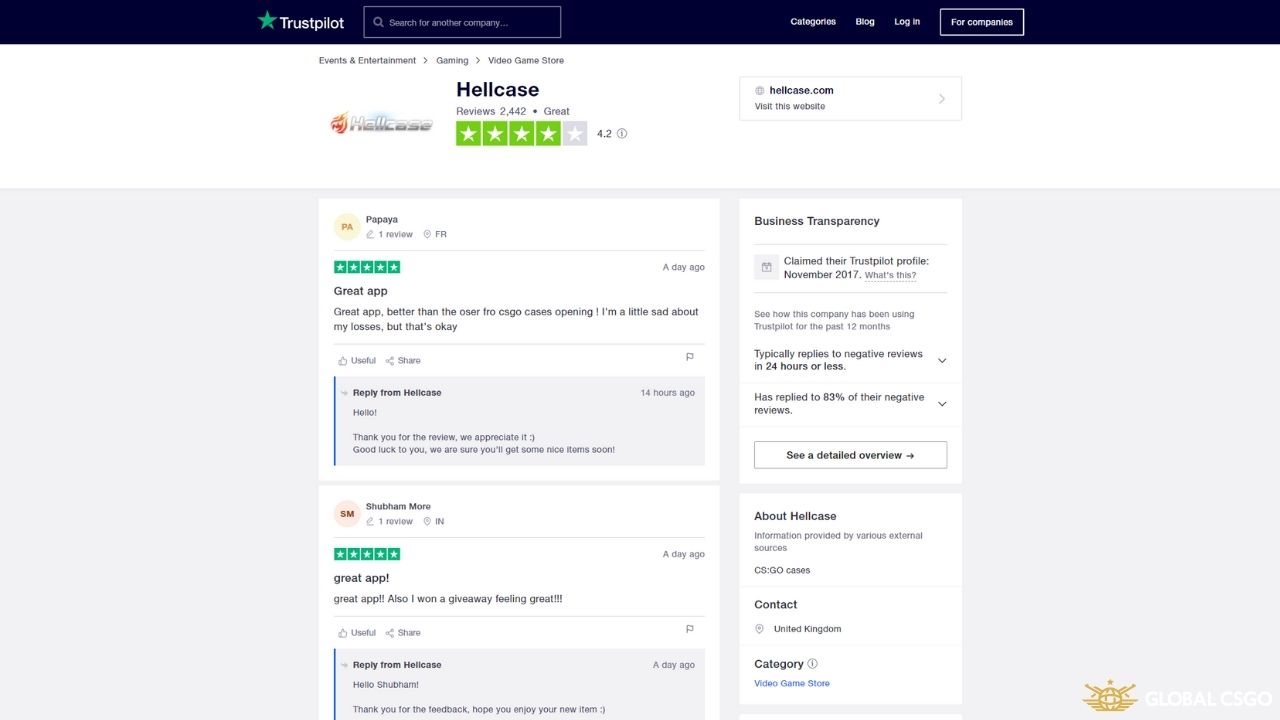
Task: Open the Great app review title
Action: (361, 291)
